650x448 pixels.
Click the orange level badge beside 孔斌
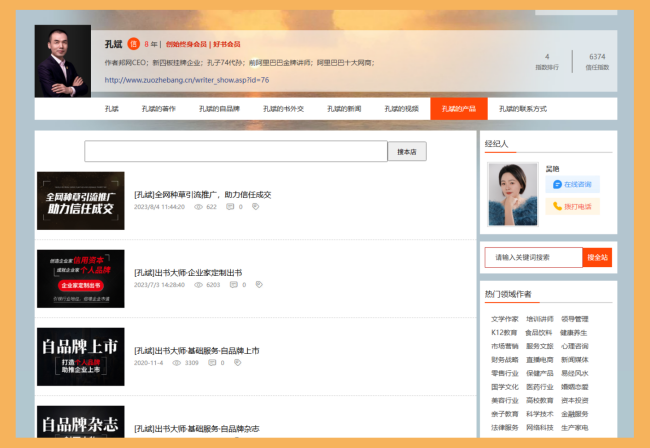coord(133,44)
